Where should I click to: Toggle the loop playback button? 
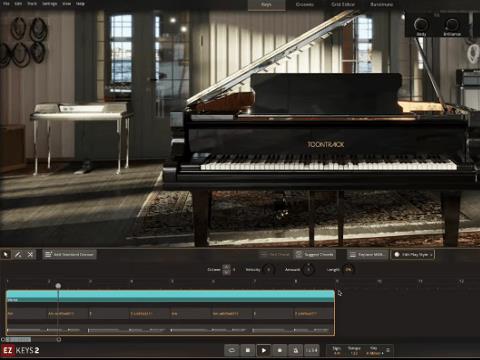click(232, 350)
